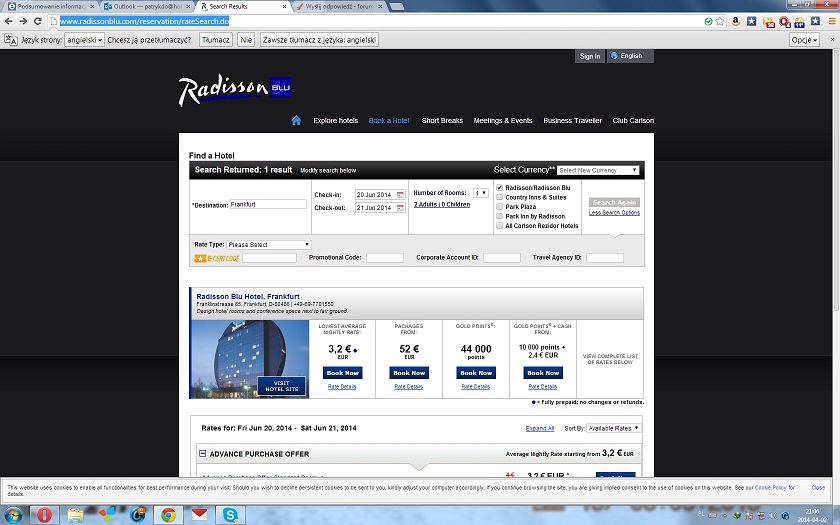Image resolution: width=840 pixels, height=525 pixels.
Task: Close the cookie notice
Action: 818,488
